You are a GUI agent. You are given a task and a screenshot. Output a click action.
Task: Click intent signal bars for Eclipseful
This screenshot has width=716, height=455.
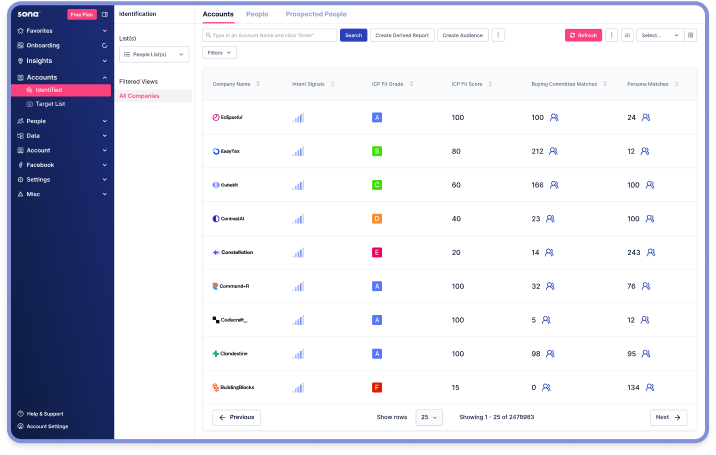(298, 118)
